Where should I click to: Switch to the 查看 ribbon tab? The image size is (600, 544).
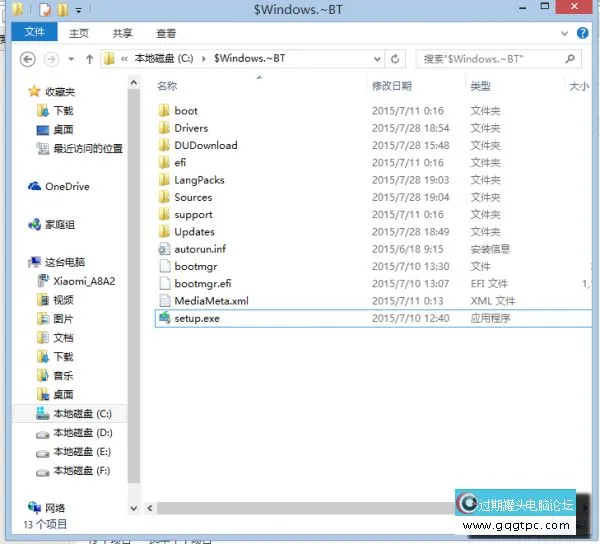166,33
